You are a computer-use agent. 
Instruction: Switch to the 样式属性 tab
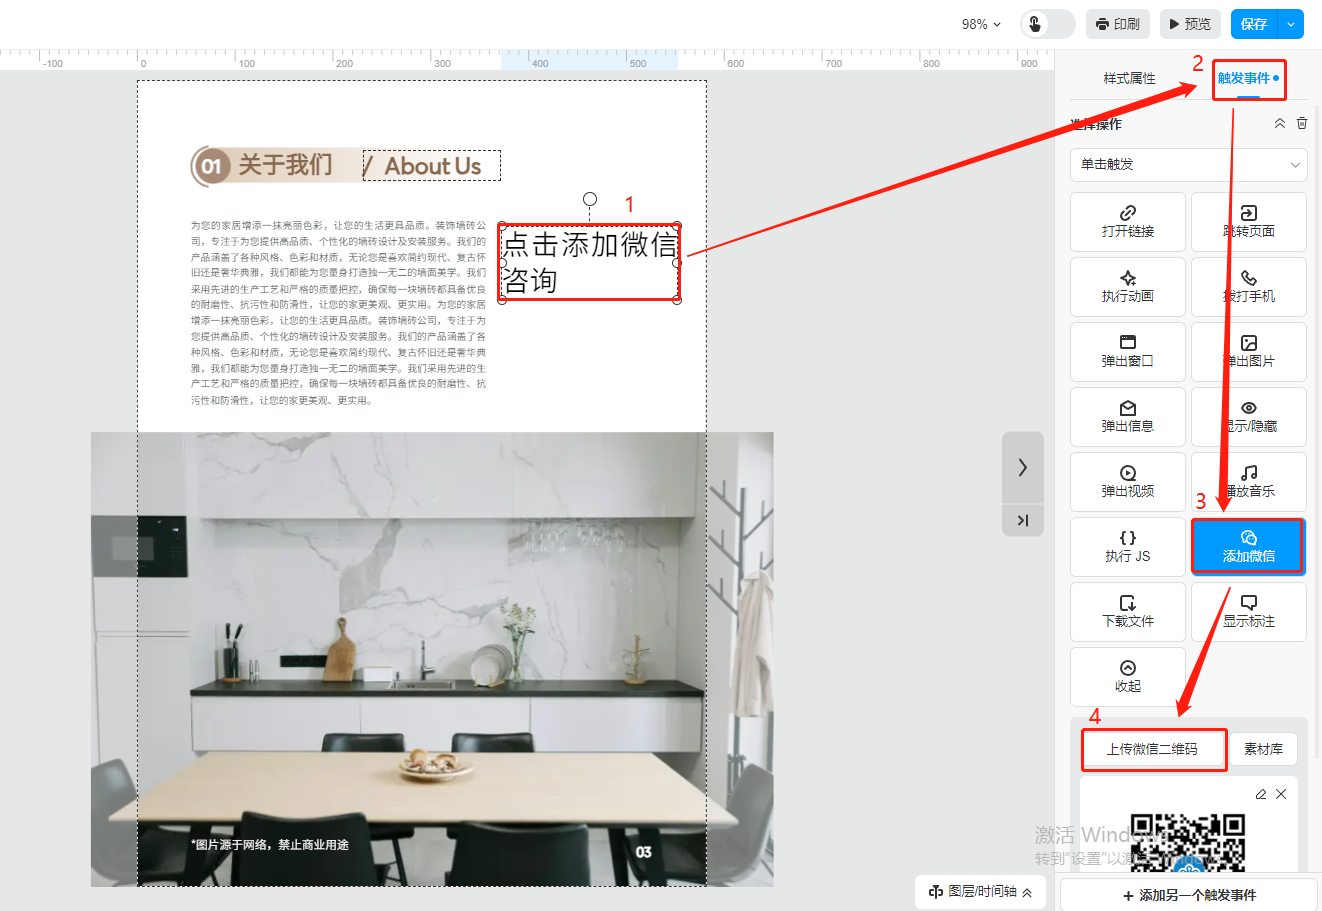click(1129, 78)
